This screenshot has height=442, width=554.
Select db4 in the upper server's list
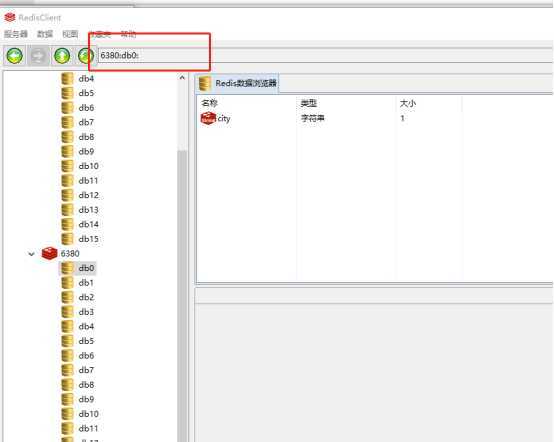coord(86,78)
